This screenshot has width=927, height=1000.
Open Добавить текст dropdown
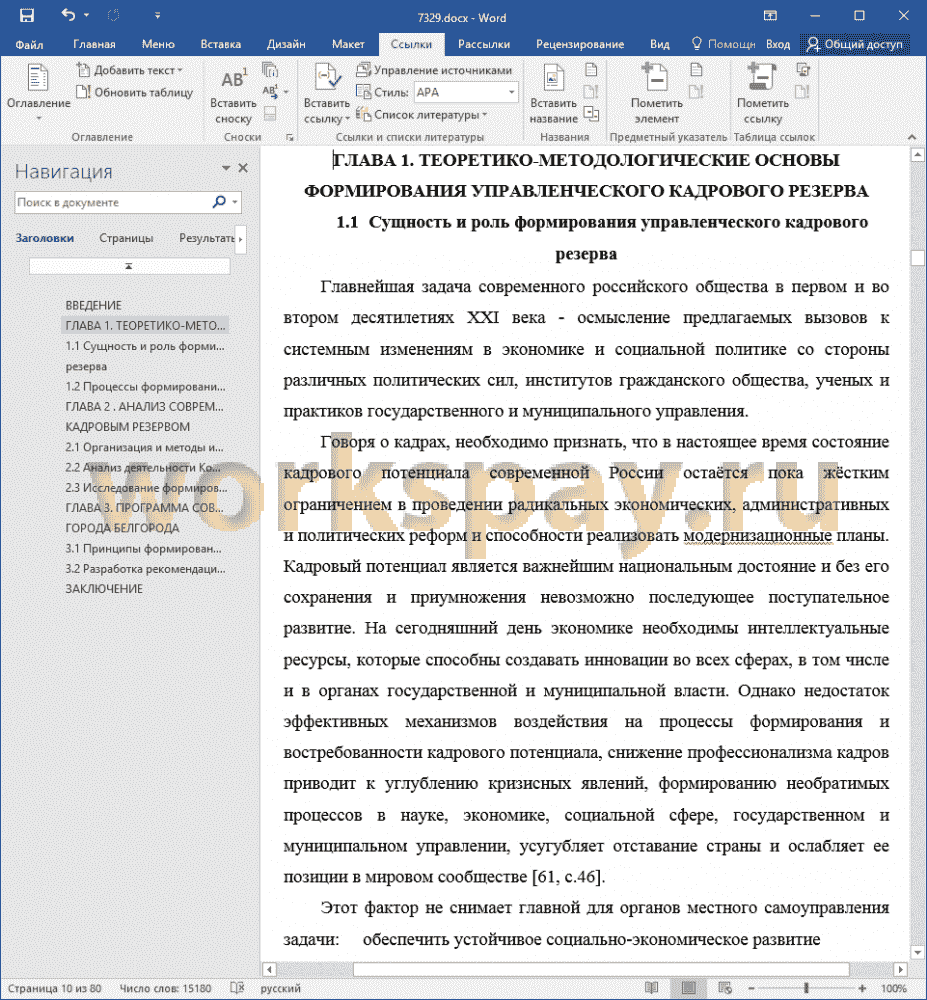coord(129,70)
